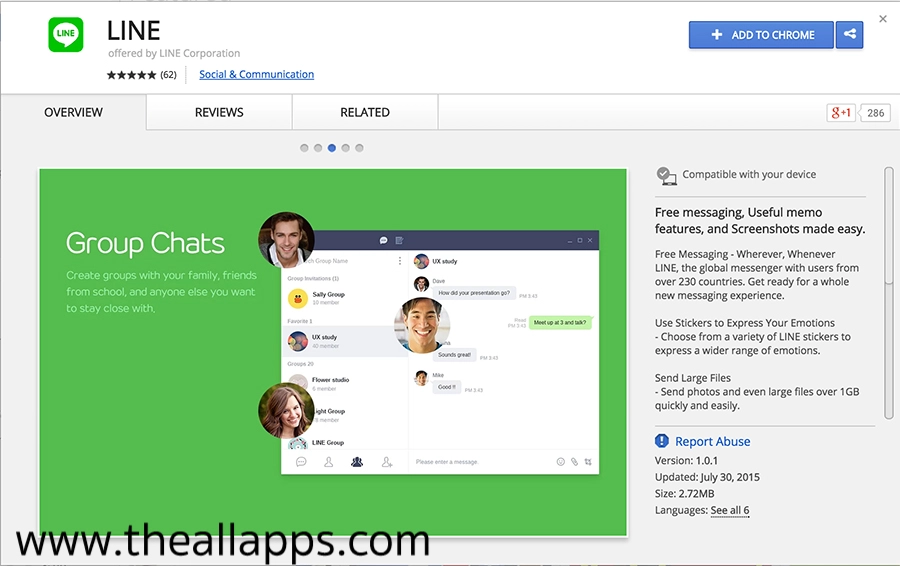Click the paperclip attachment icon

click(574, 462)
